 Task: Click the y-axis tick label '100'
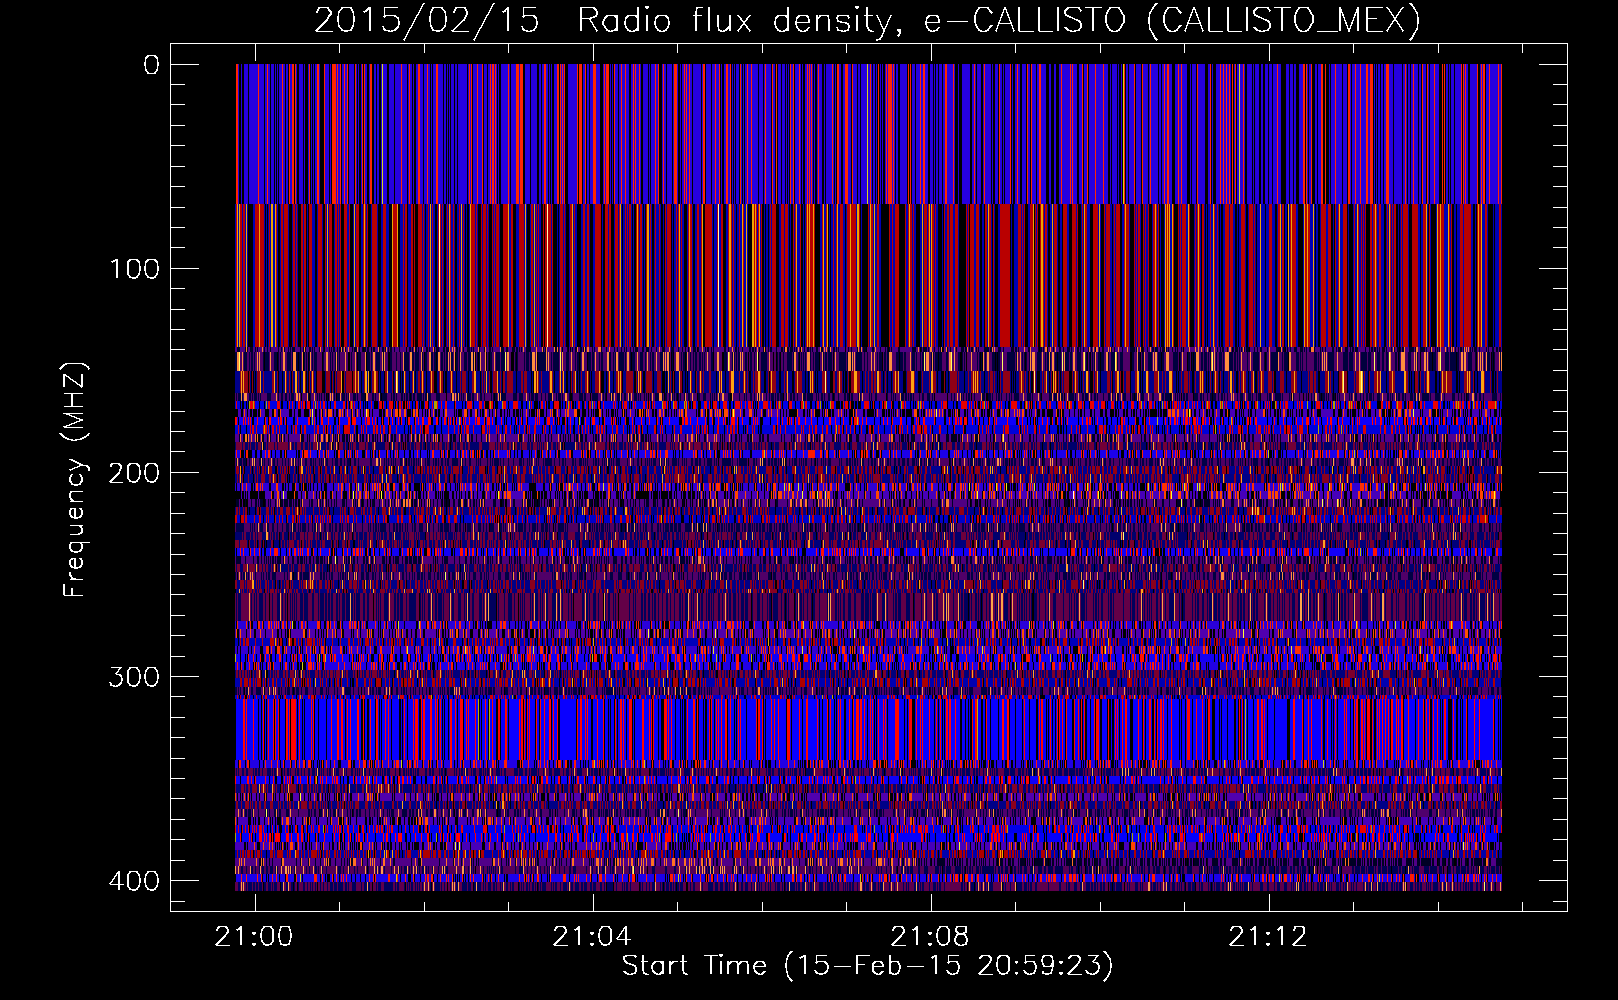(x=133, y=269)
